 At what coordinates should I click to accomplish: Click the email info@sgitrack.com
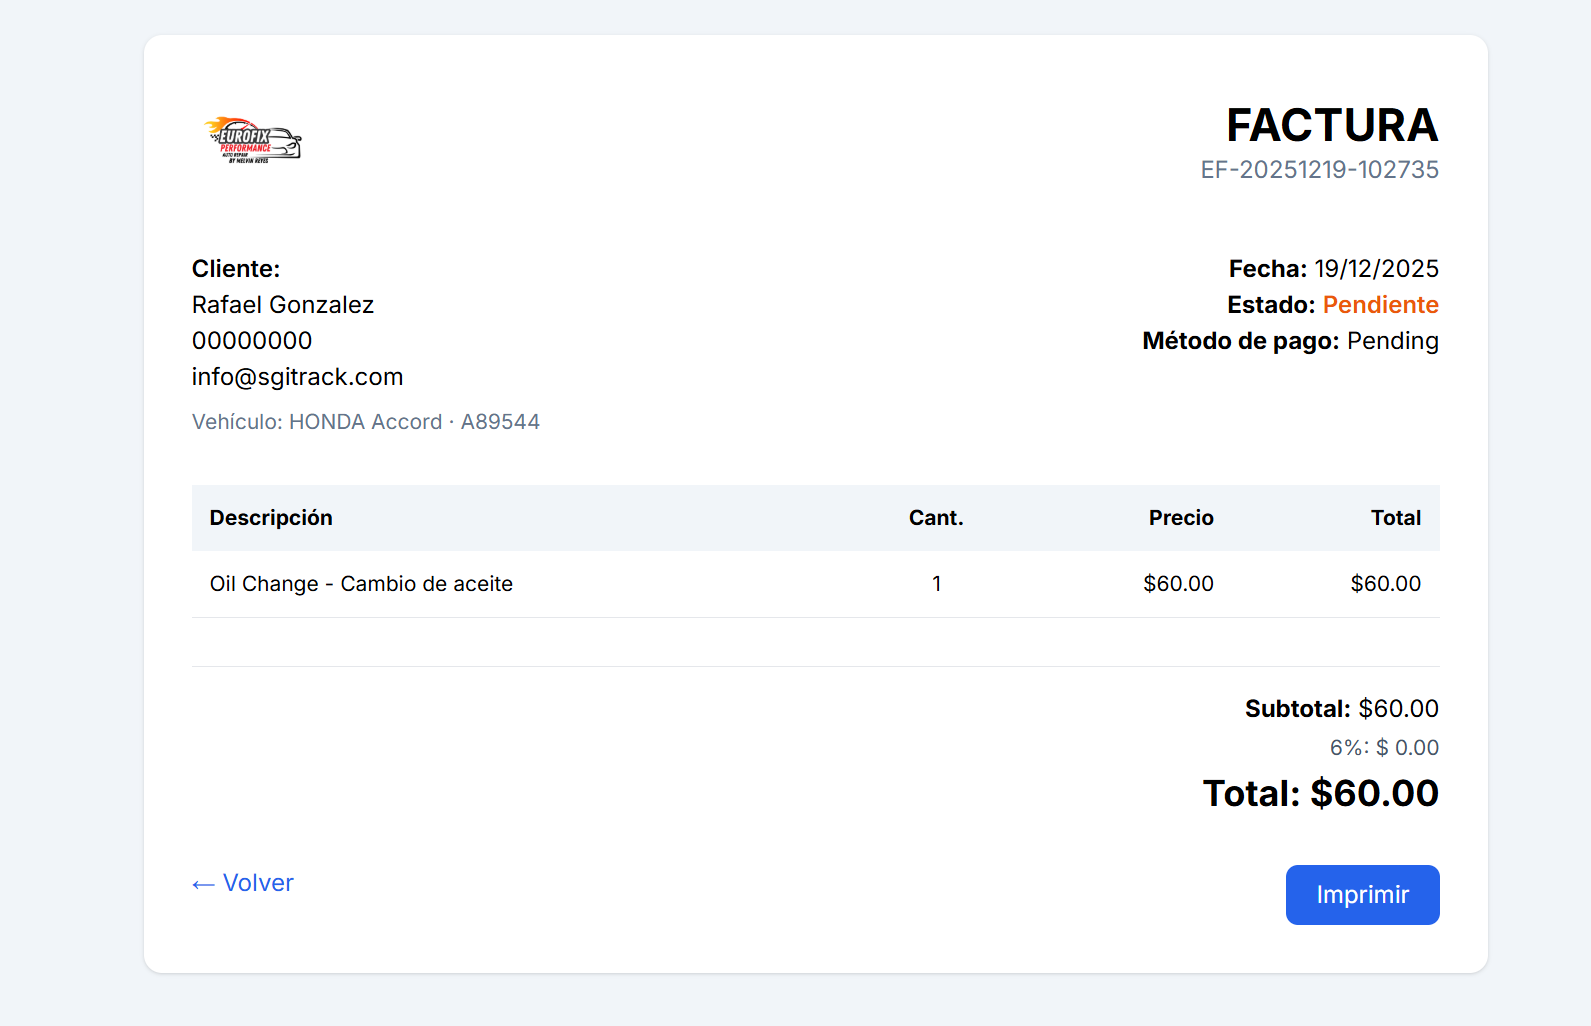(297, 377)
